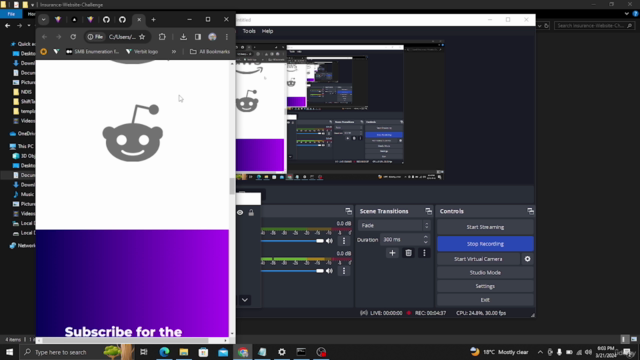Viewport: 640px width, 360px height.
Task: Open OBS Settings button
Action: pyautogui.click(x=485, y=286)
